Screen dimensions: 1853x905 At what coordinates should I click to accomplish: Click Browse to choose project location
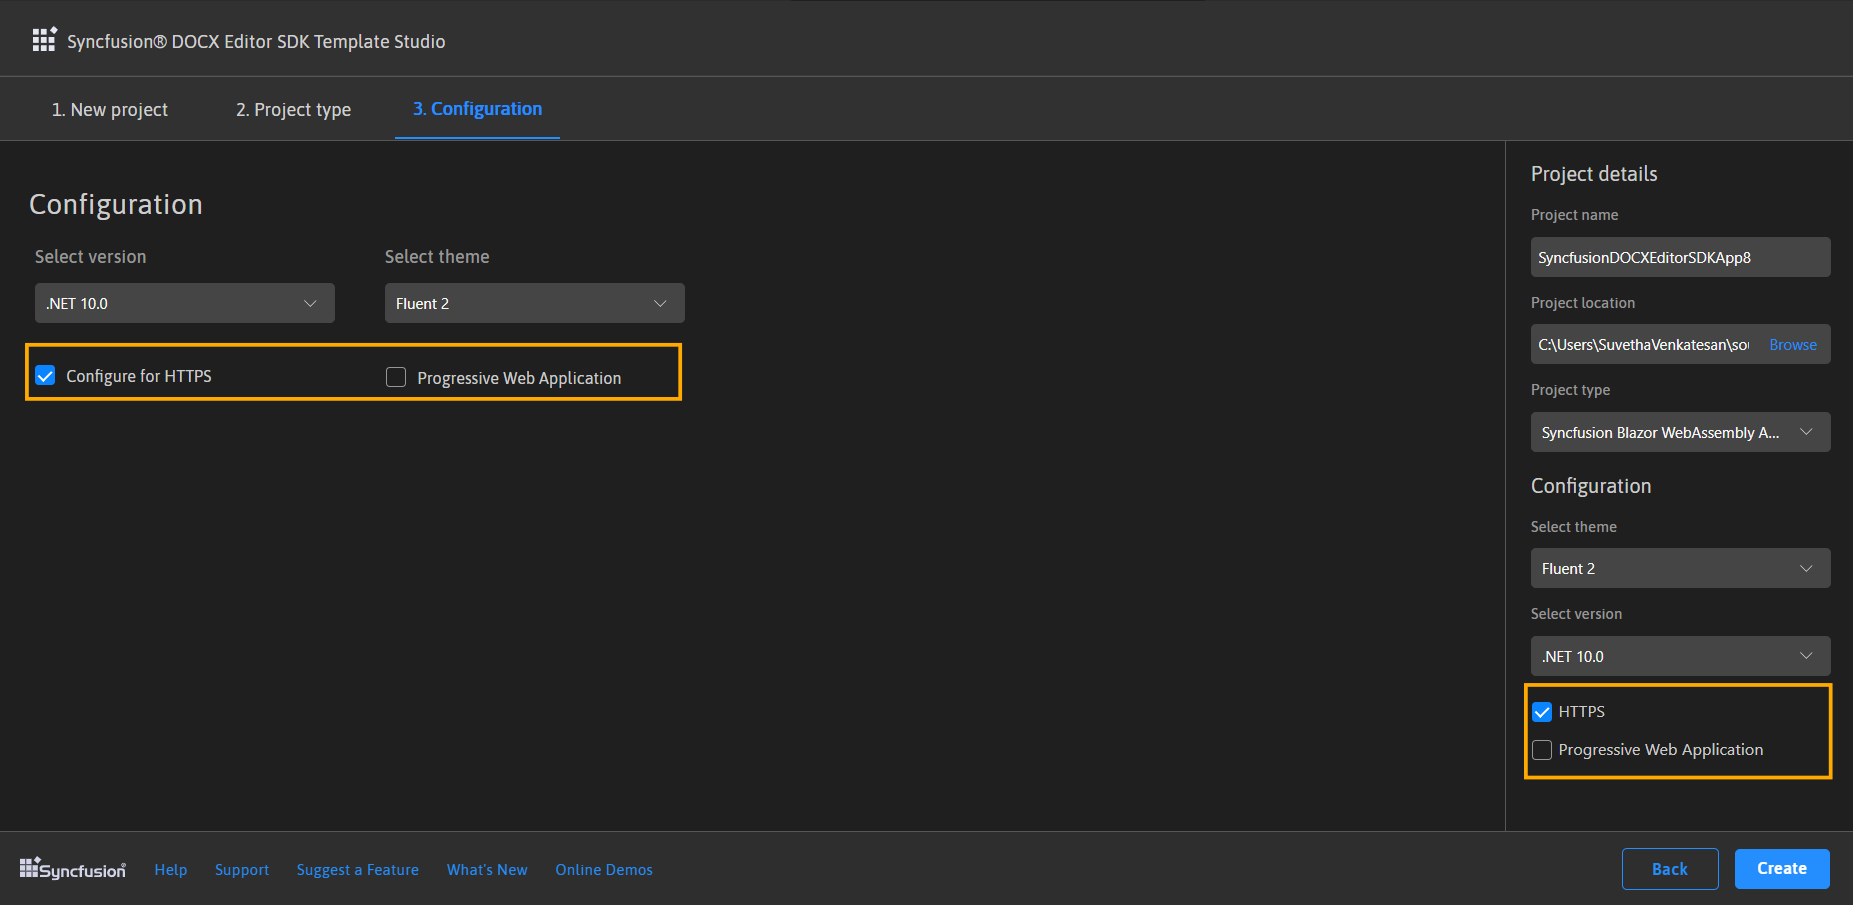1792,344
